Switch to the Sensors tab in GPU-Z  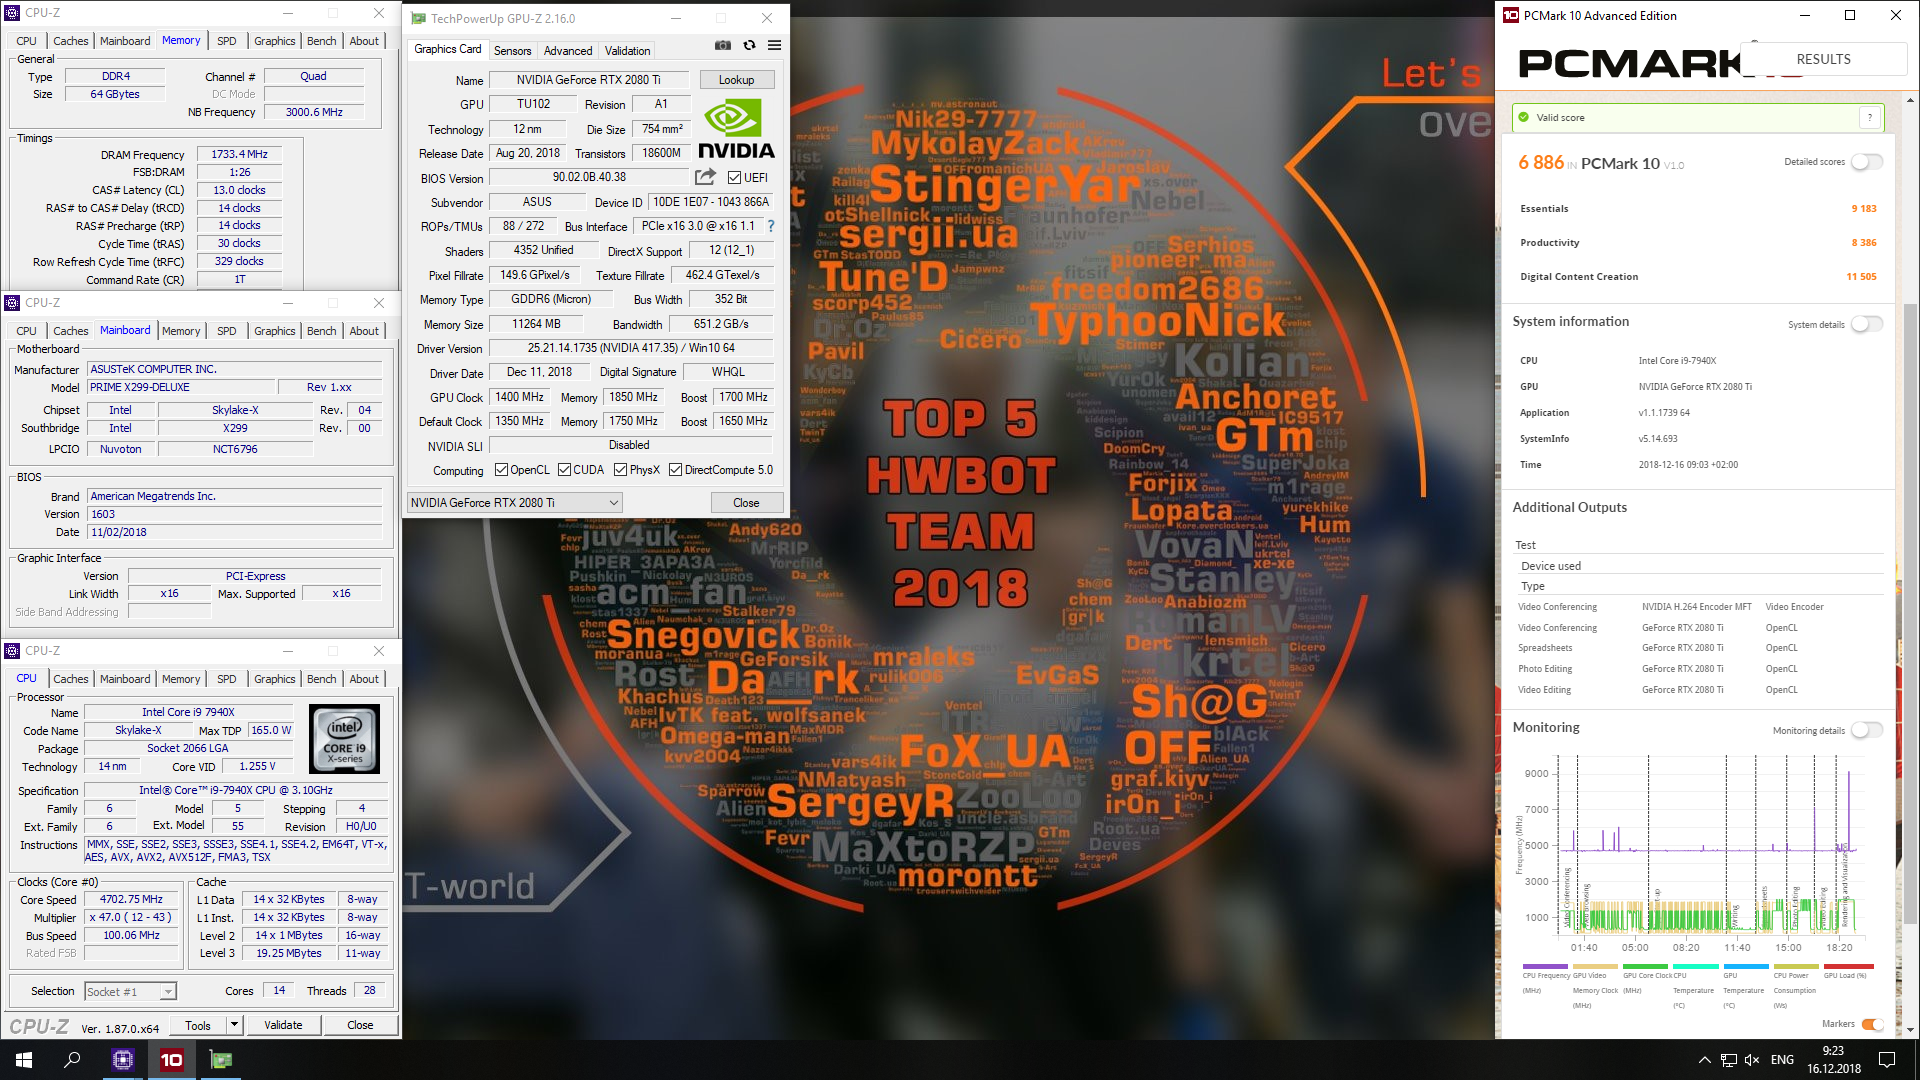click(x=513, y=51)
